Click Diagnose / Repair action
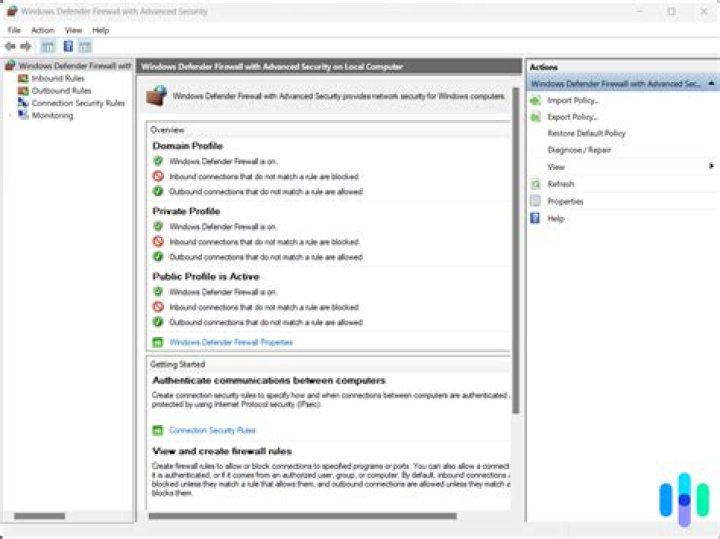The image size is (720, 539). tap(579, 150)
